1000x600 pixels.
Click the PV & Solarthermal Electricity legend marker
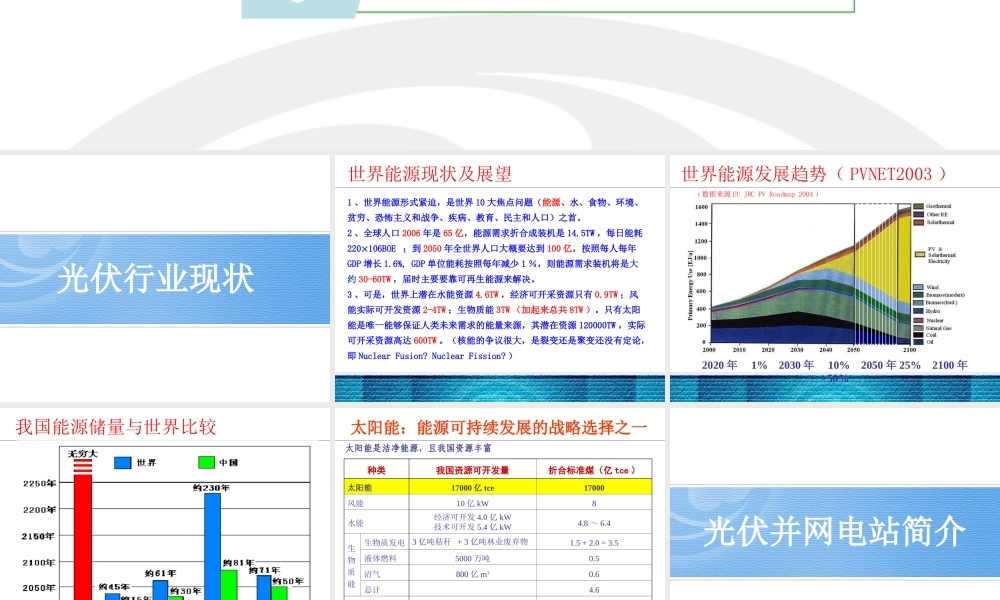pyautogui.click(x=918, y=254)
